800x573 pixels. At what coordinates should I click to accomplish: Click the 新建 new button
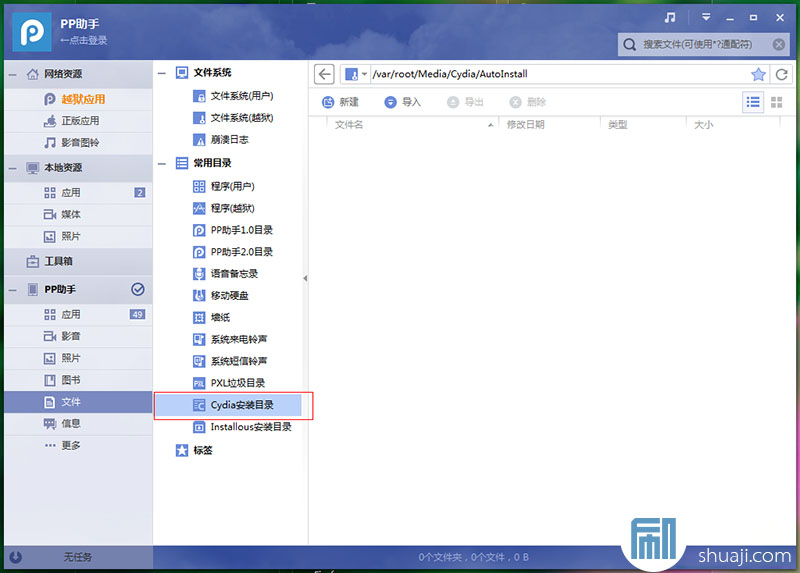point(340,103)
